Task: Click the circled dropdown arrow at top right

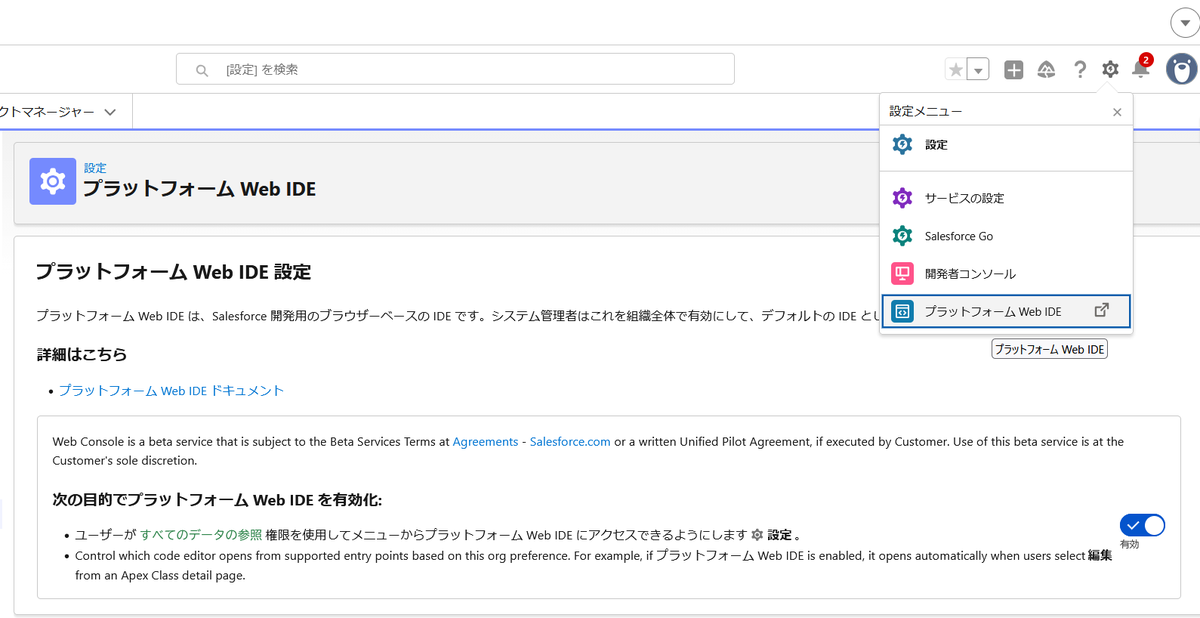Action: coord(1186,24)
